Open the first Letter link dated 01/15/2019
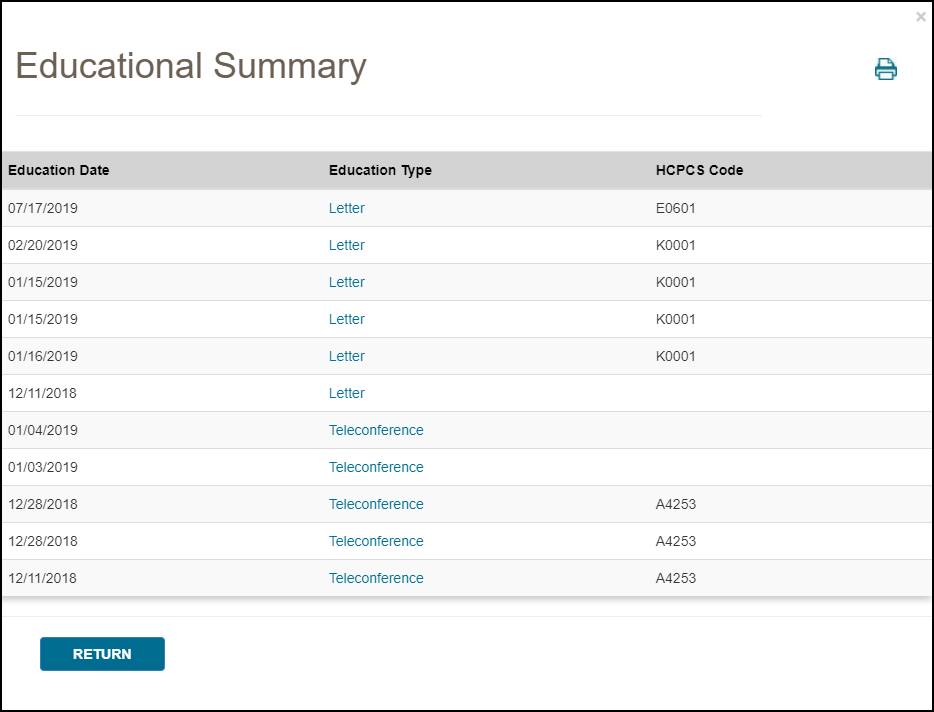 point(346,282)
